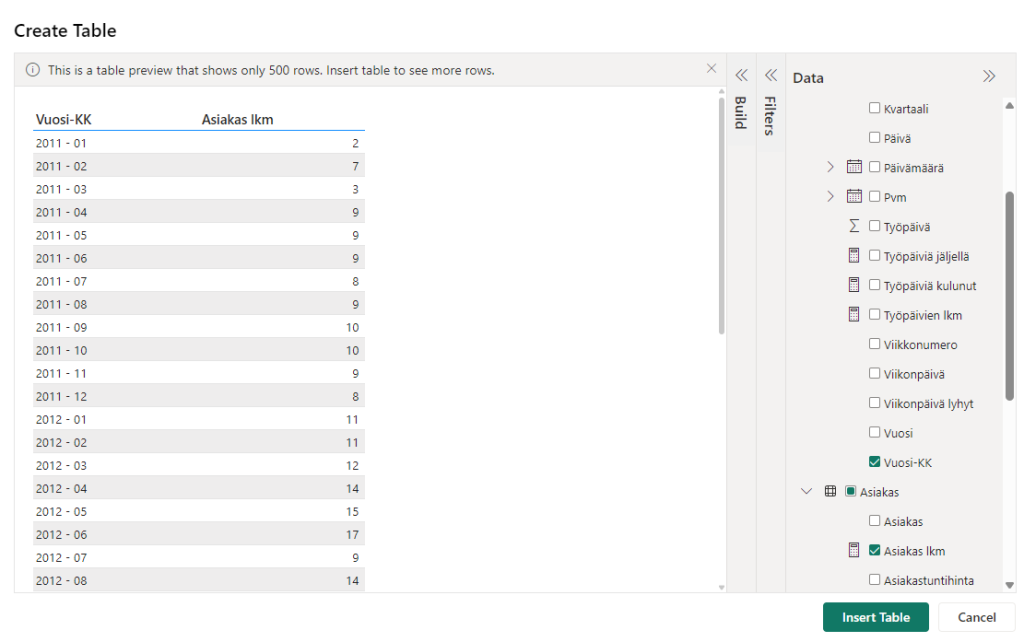1024x642 pixels.
Task: Select the 2012 - 06 row cell
Action: pos(61,534)
